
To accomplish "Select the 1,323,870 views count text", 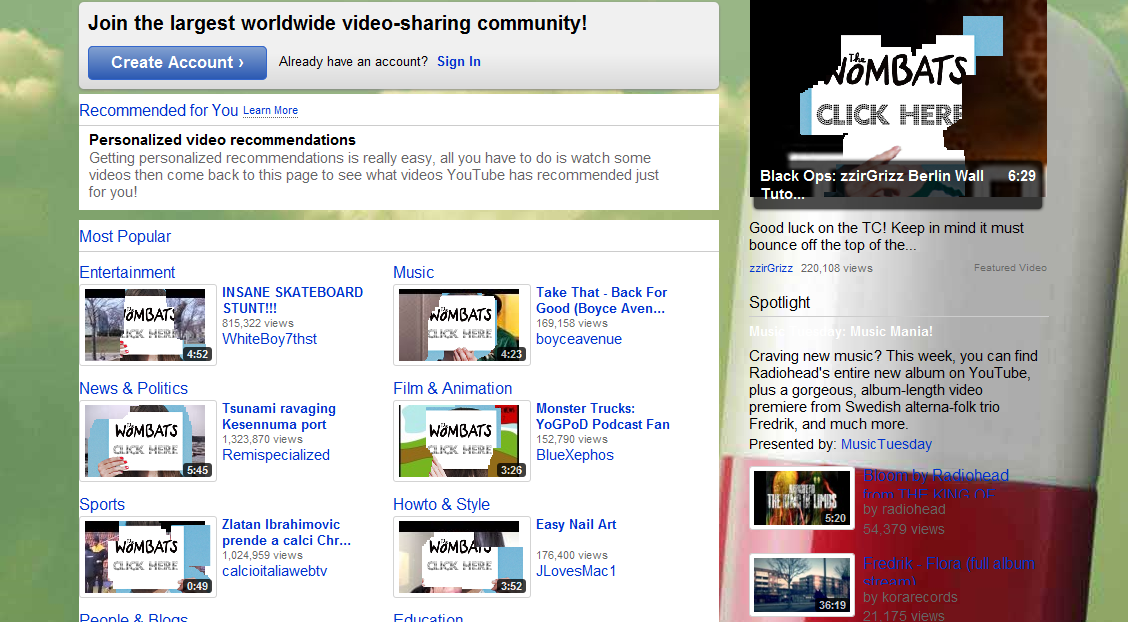I will [263, 439].
